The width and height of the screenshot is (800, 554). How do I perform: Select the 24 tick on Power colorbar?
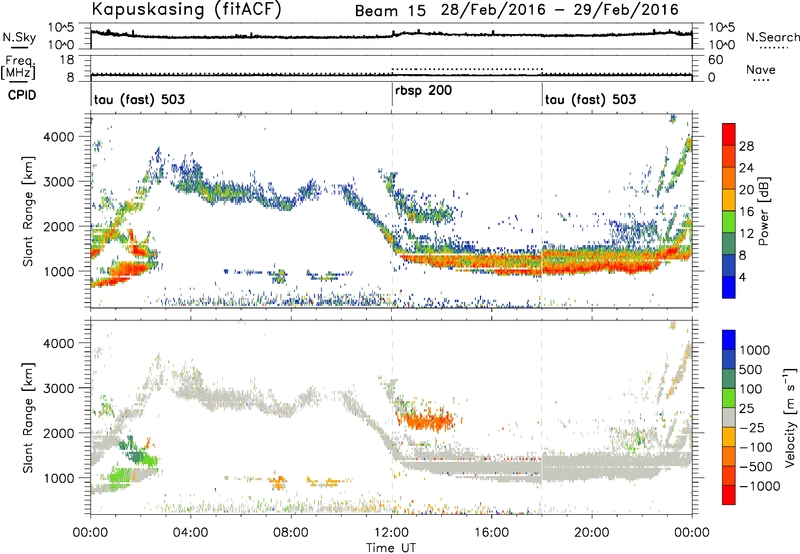[x=746, y=168]
